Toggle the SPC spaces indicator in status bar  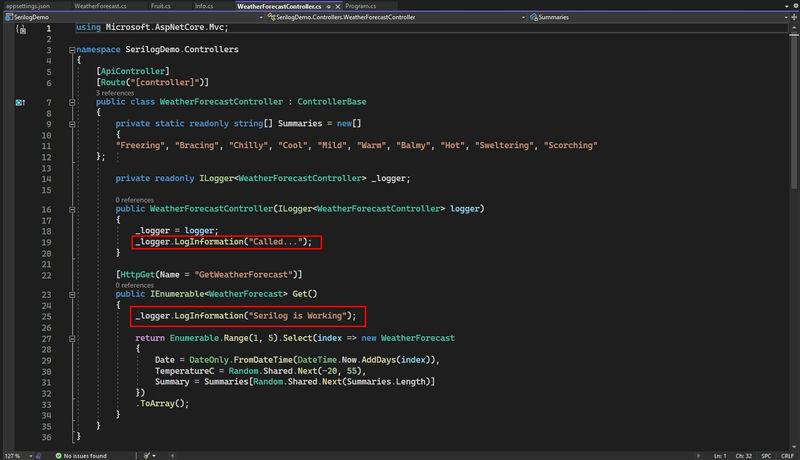(x=766, y=455)
